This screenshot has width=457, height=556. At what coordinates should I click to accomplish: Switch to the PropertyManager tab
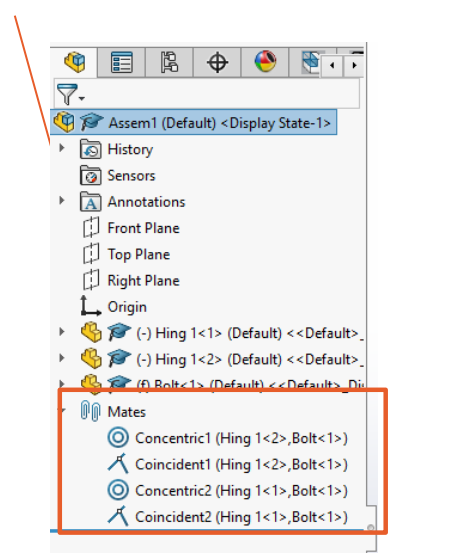pos(122,62)
